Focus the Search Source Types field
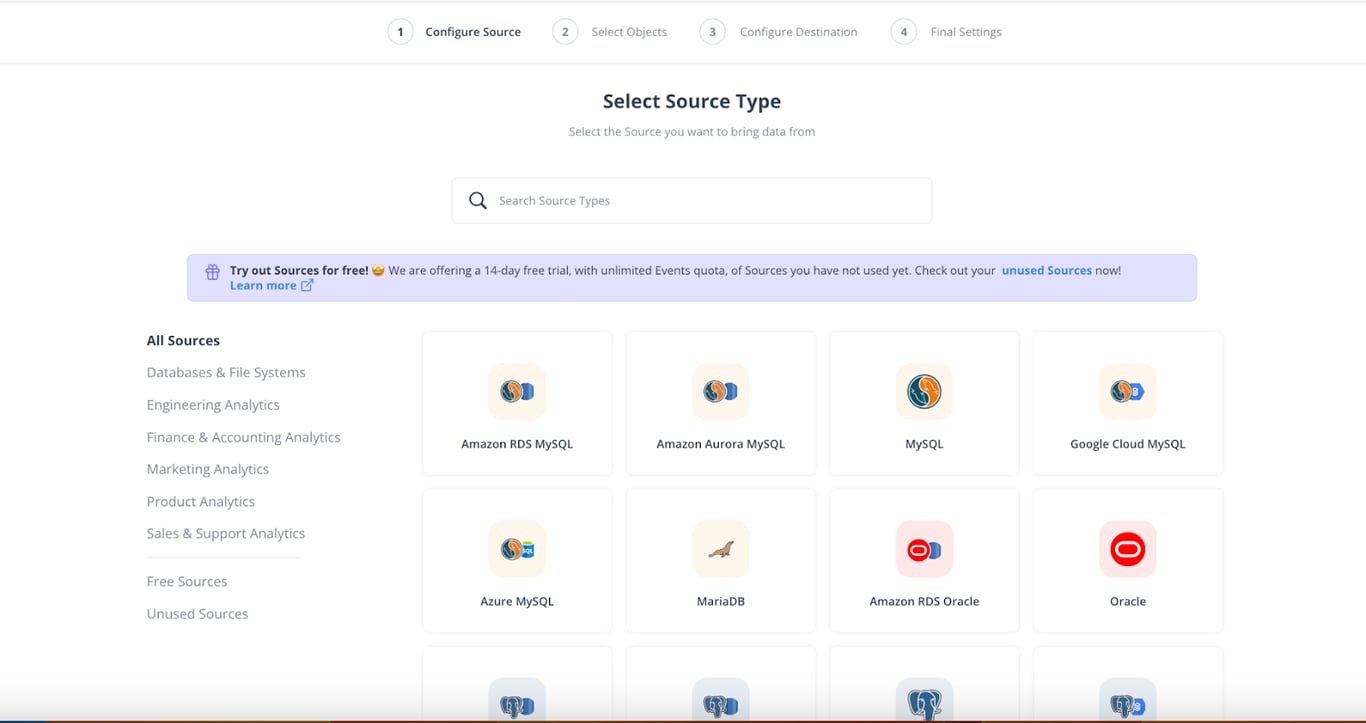The image size is (1366, 723). tap(691, 201)
